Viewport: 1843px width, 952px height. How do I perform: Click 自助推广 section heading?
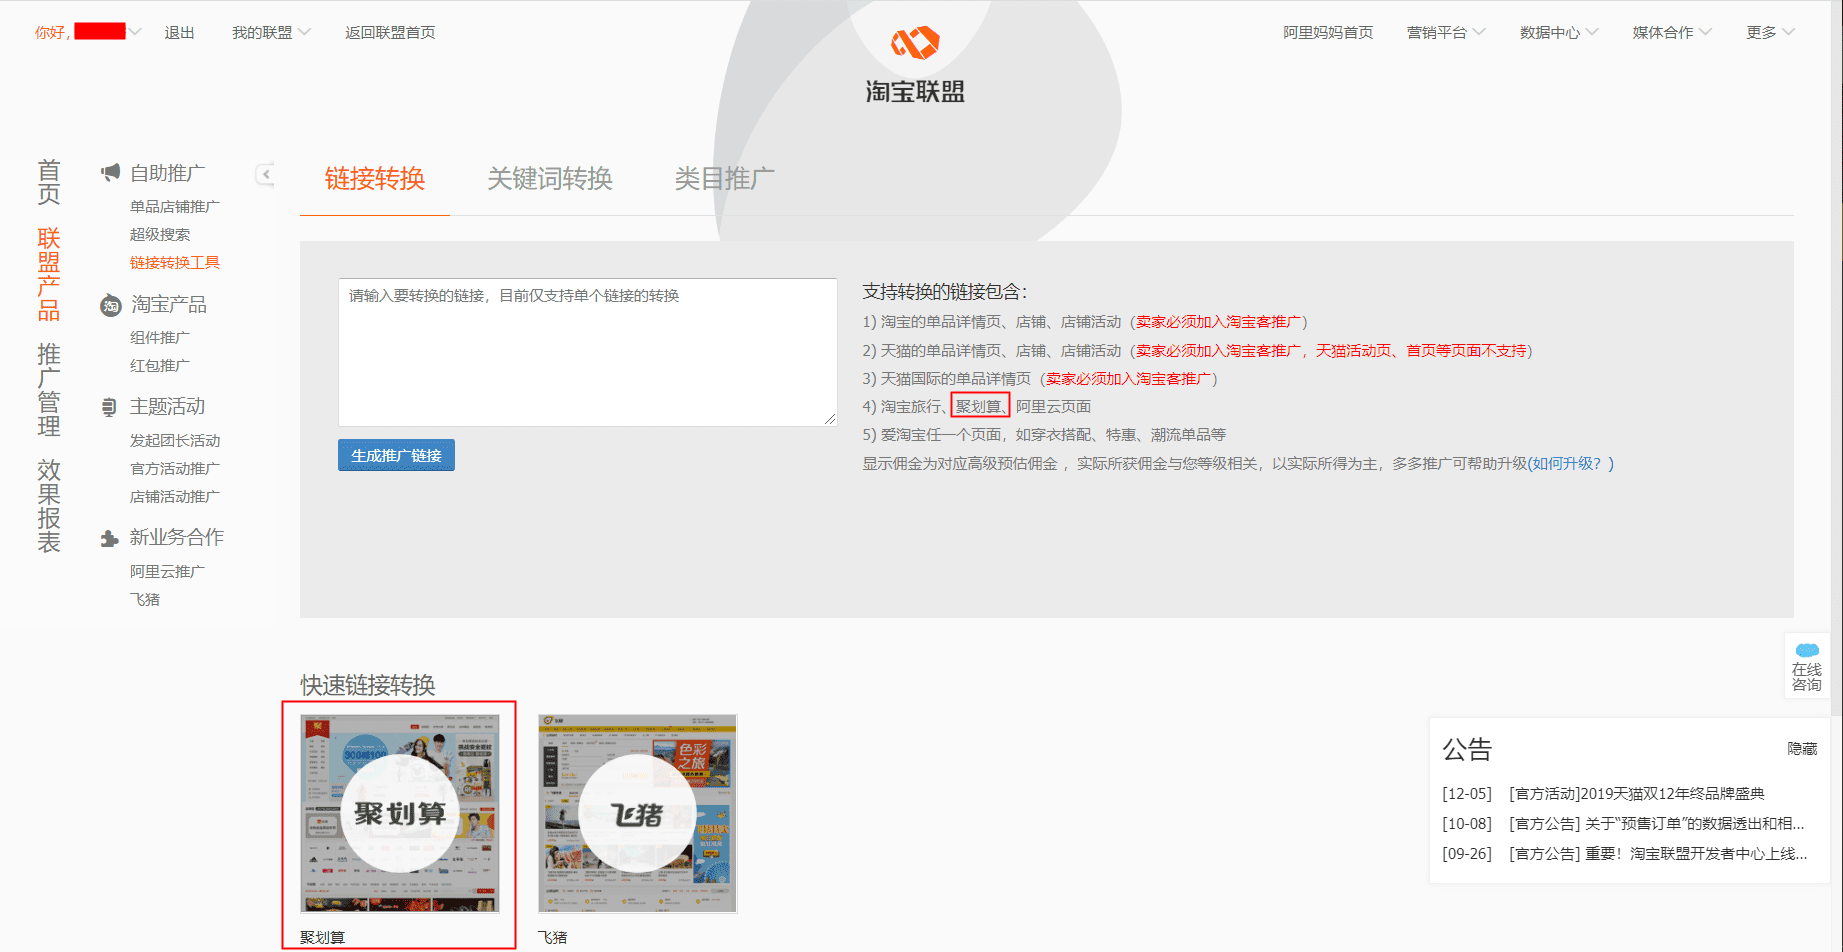(x=168, y=173)
